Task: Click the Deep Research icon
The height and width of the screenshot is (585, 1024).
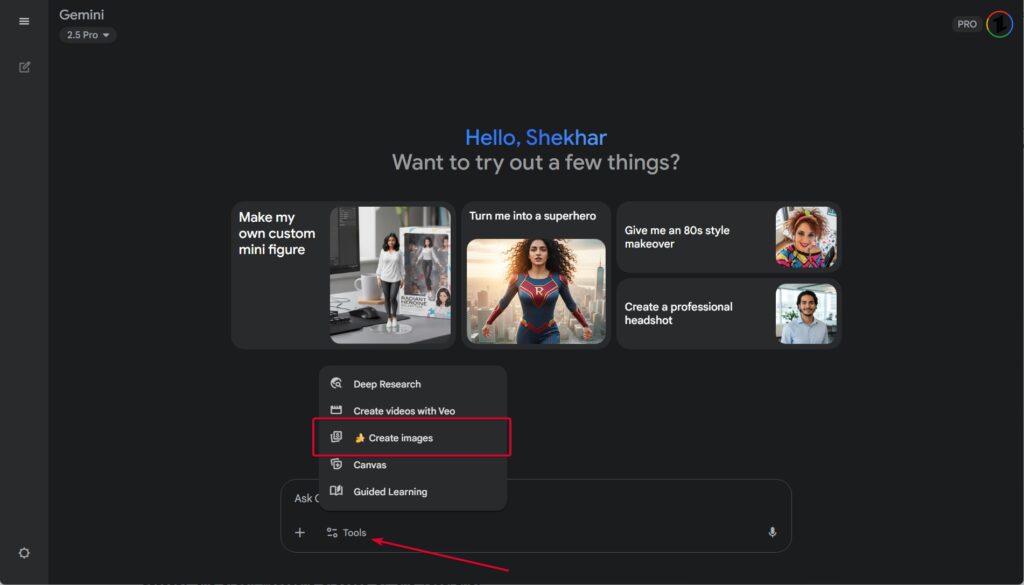Action: pos(336,384)
